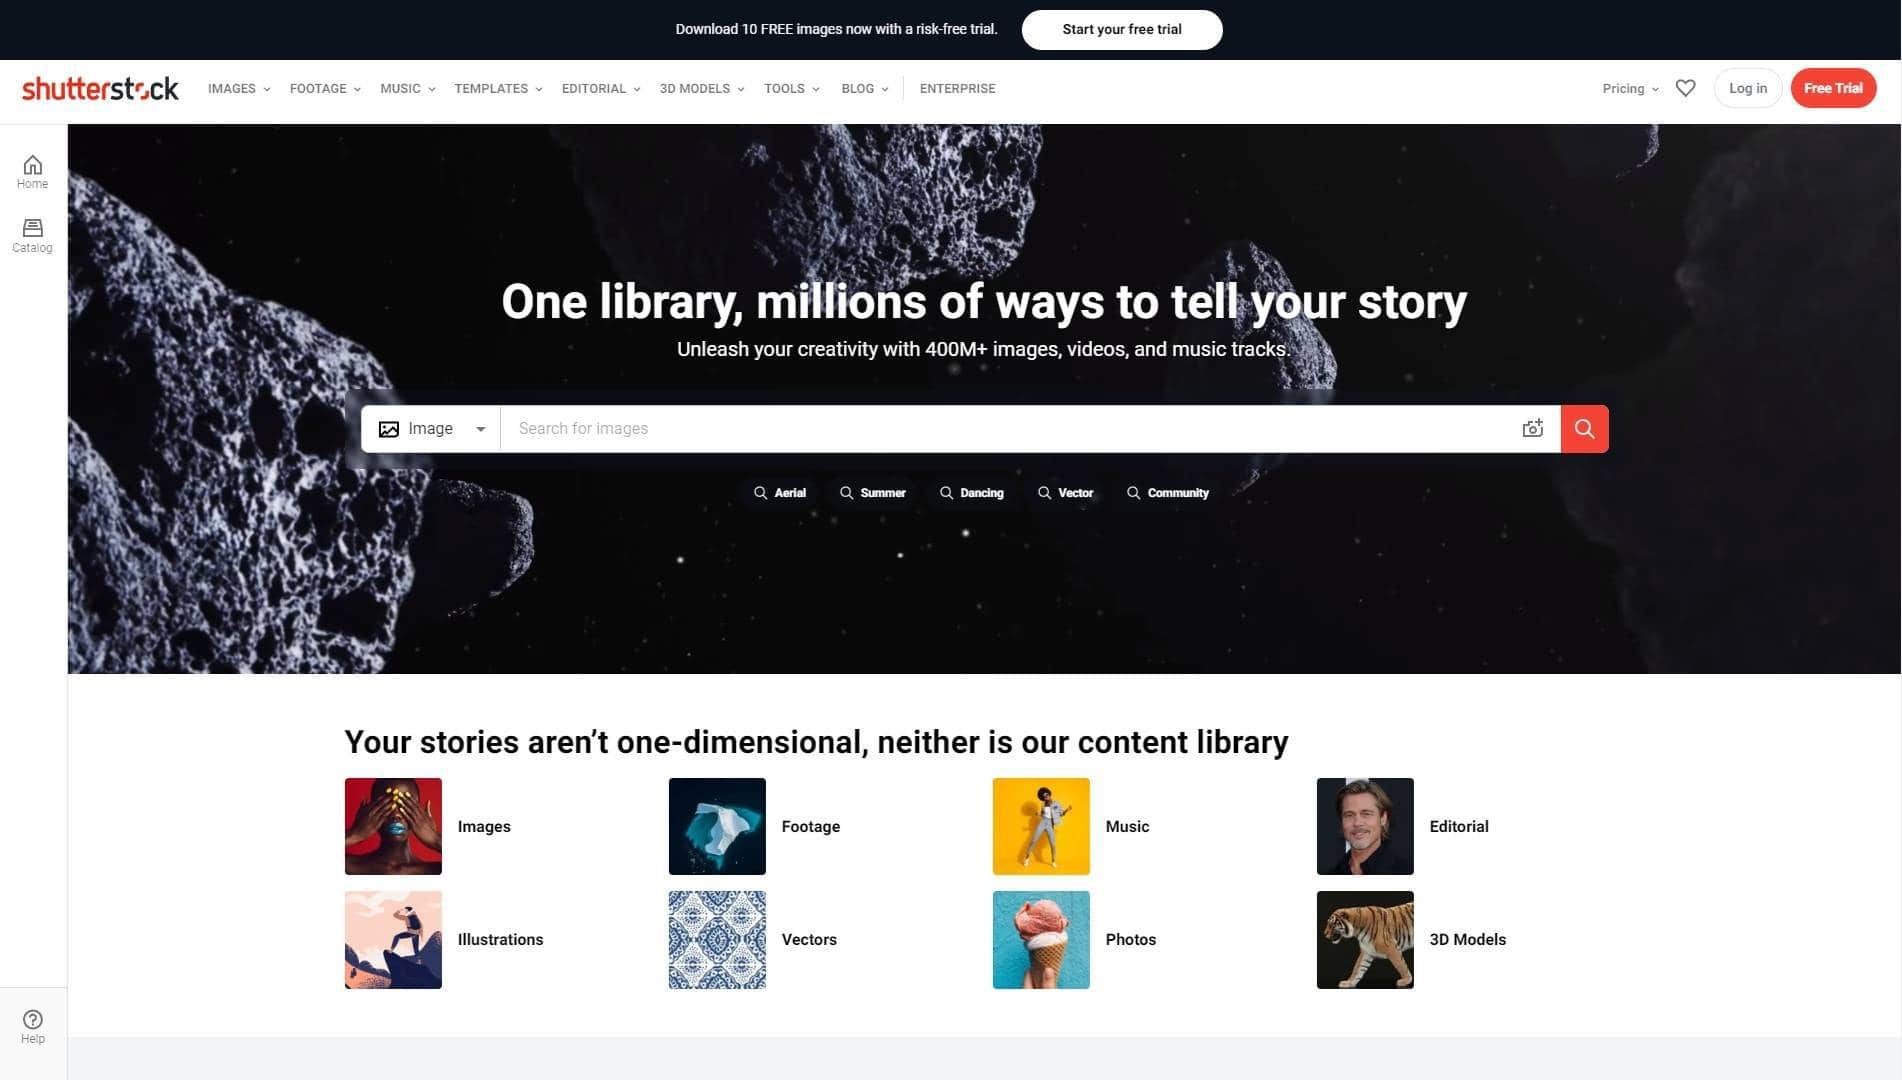Expand the Image search type dropdown

point(431,428)
